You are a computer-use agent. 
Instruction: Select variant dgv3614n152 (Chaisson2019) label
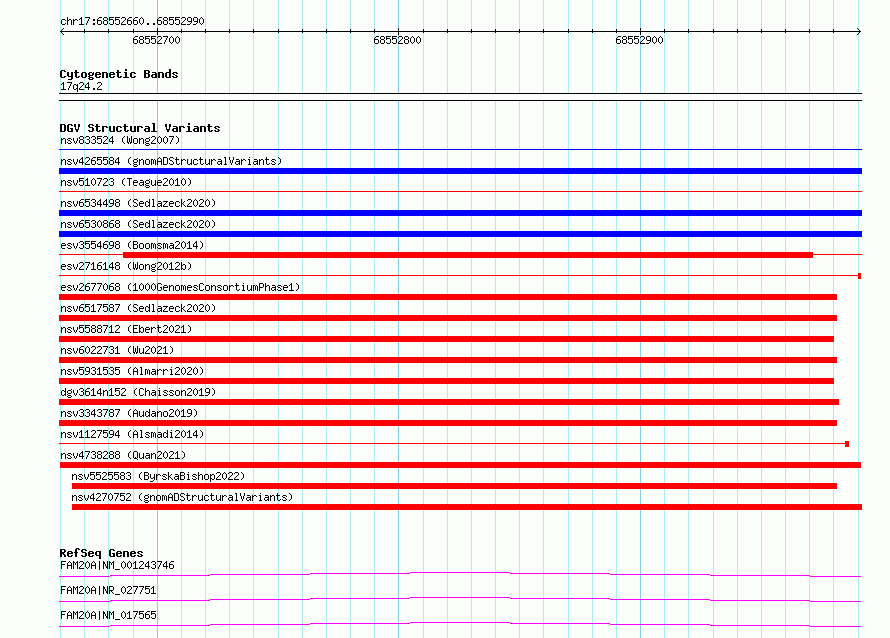(138, 392)
